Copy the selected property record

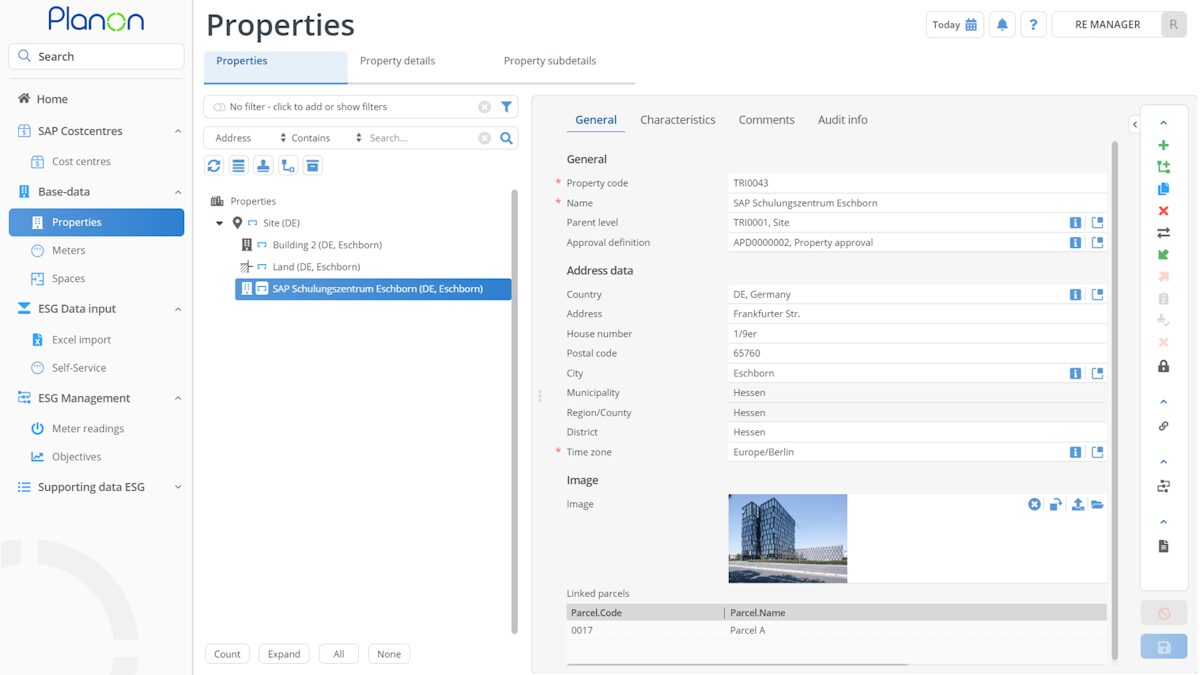[1163, 188]
